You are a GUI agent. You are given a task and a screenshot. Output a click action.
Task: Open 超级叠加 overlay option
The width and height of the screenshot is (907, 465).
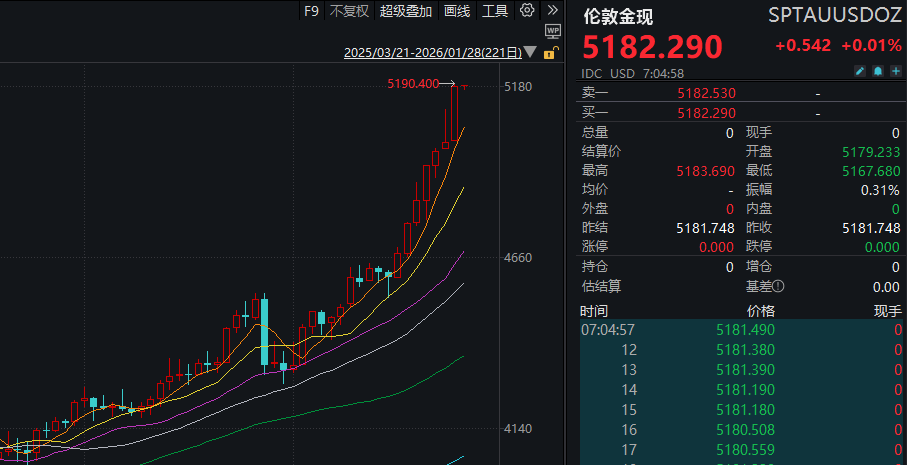point(406,11)
